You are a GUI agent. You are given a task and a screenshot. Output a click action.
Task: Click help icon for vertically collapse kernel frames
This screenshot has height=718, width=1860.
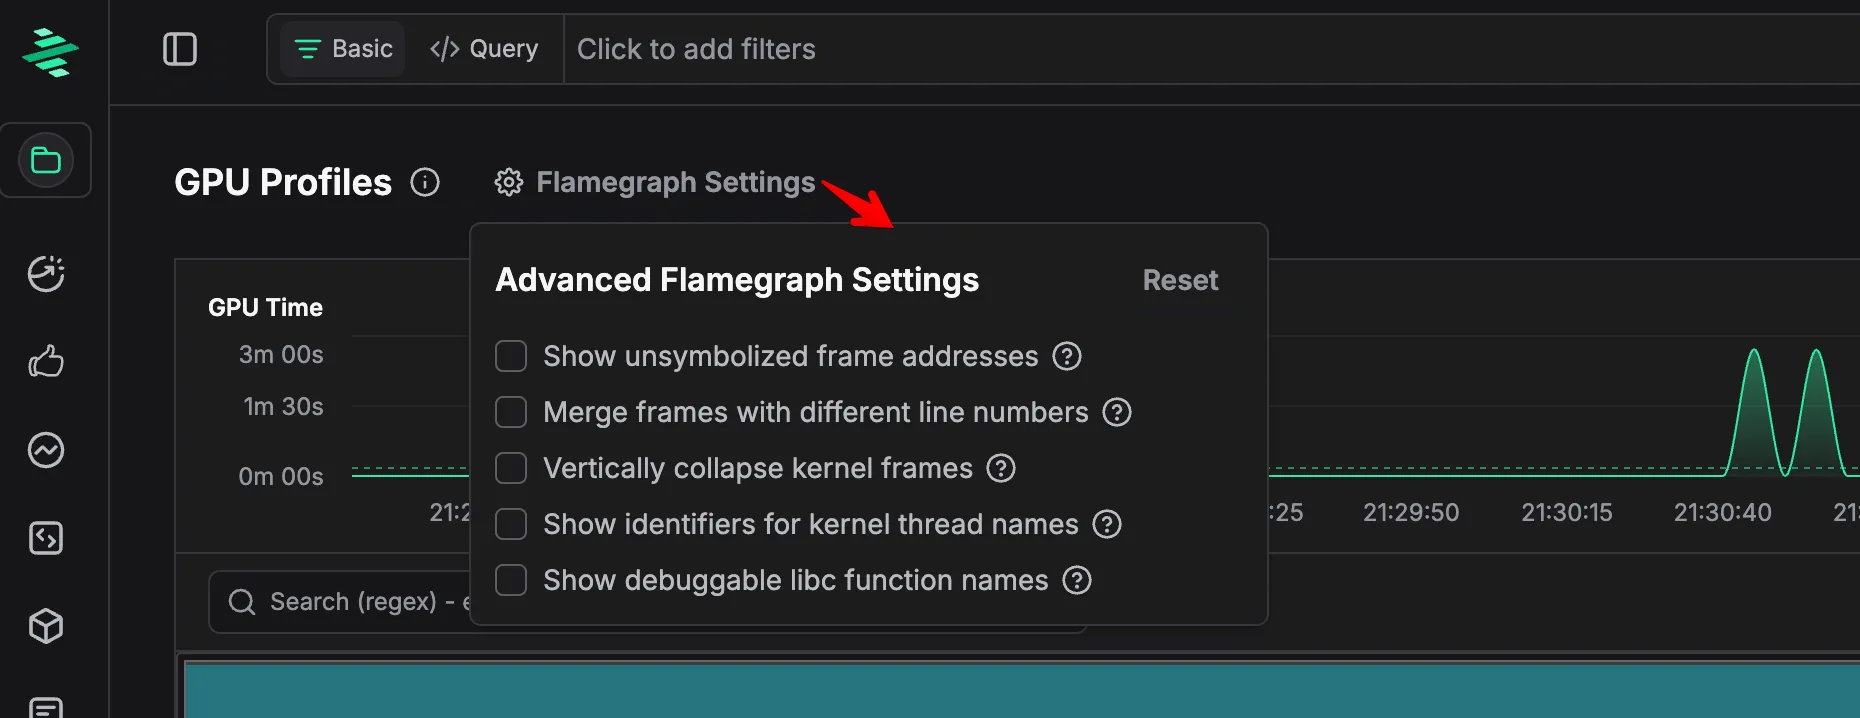coord(1001,467)
